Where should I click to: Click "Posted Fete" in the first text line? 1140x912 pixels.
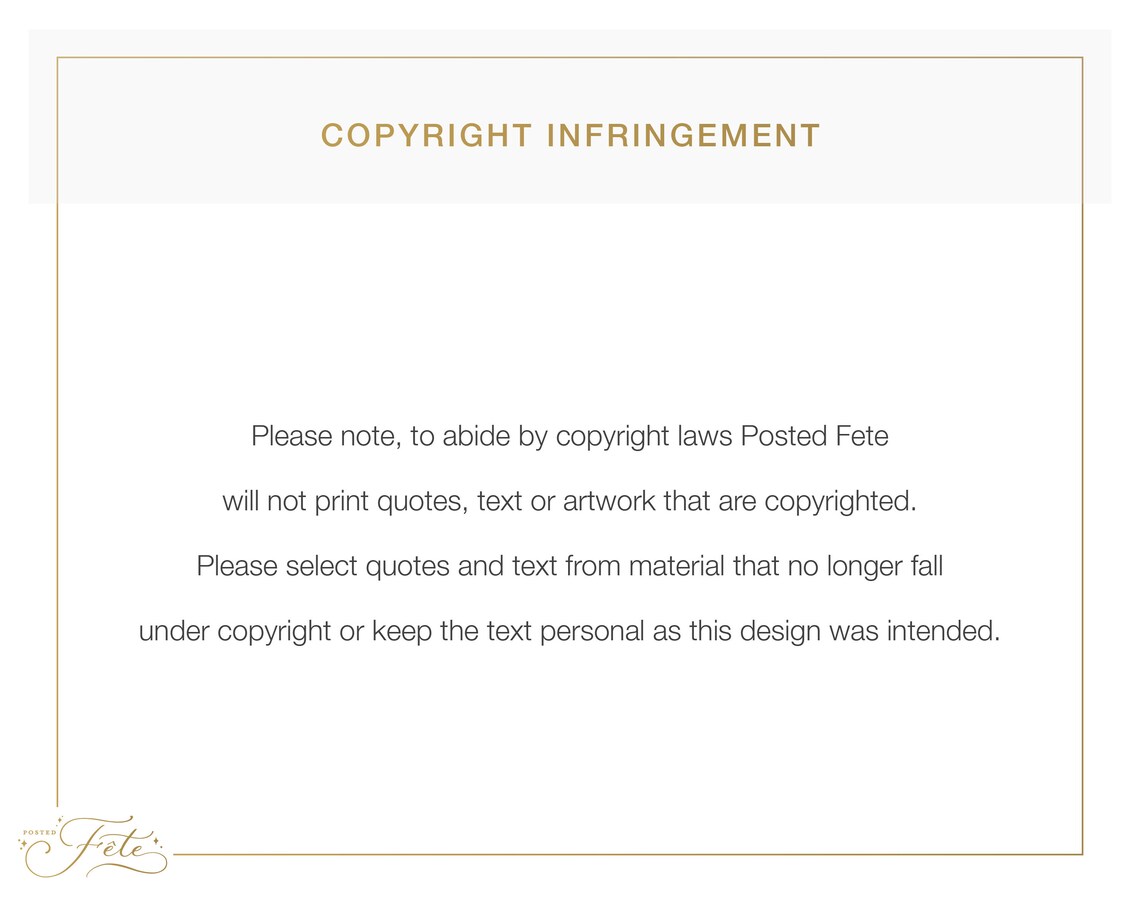click(x=814, y=436)
